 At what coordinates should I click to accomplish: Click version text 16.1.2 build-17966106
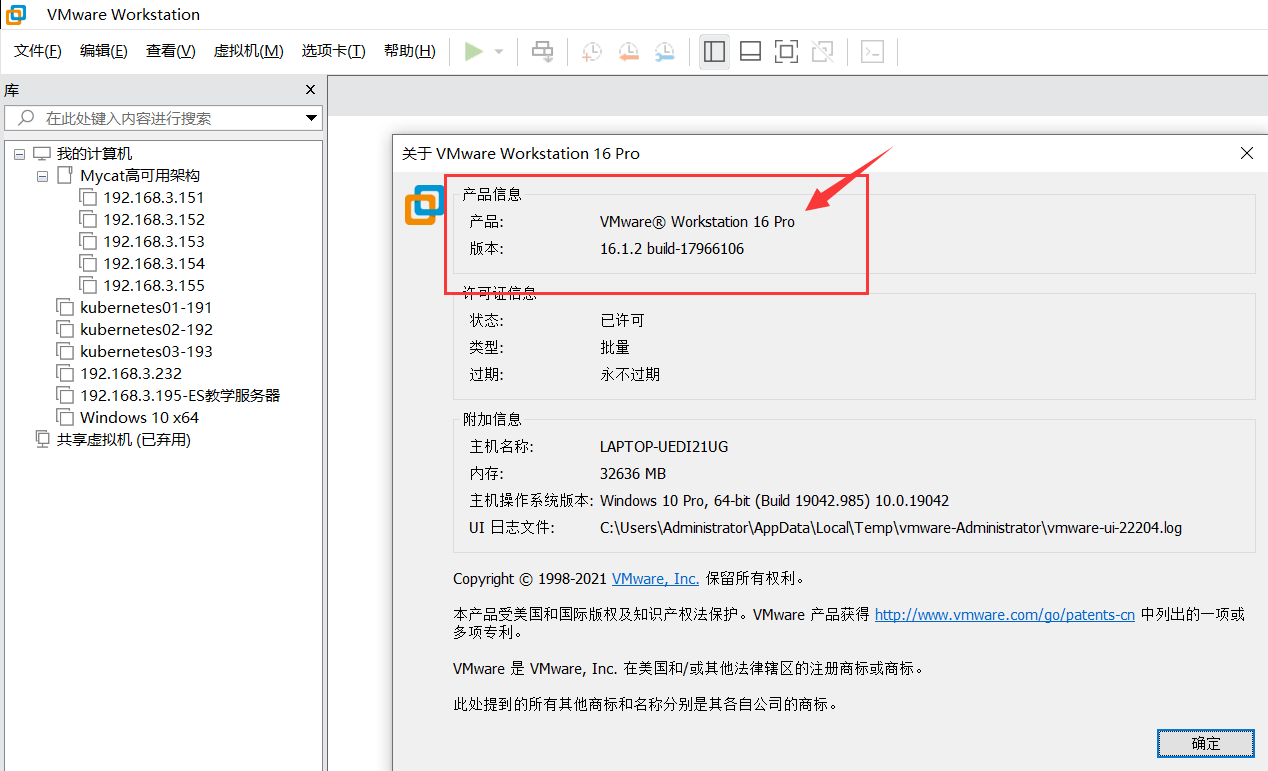pos(672,249)
